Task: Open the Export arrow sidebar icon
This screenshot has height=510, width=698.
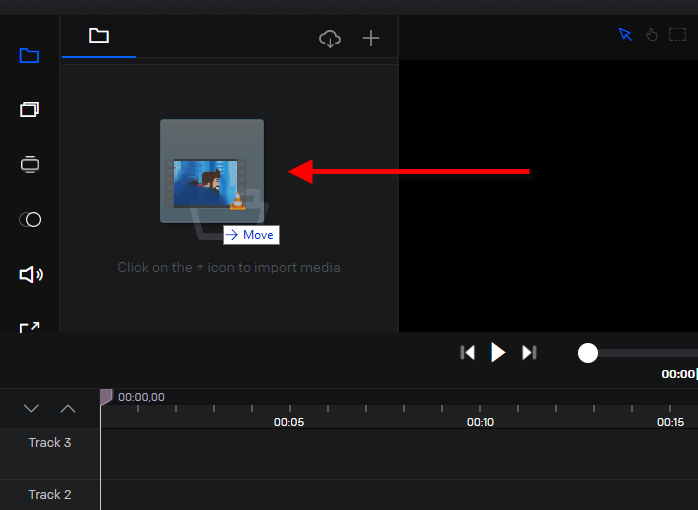Action: 30,328
